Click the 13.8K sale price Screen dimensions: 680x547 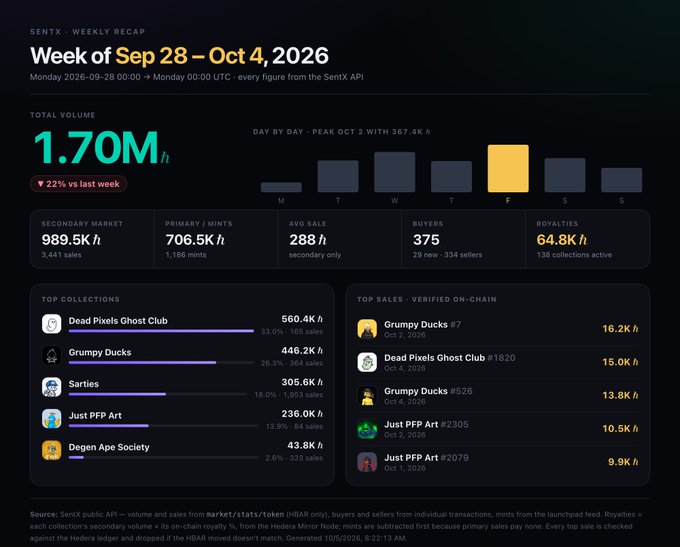coord(620,396)
